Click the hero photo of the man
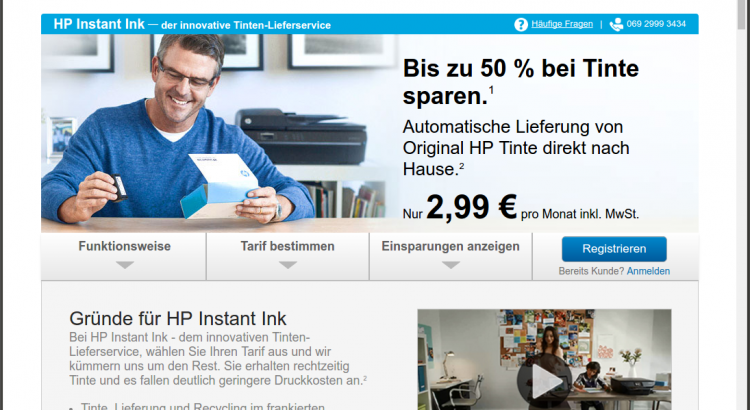Screen dimensions: 750x410 pyautogui.click(x=220, y=133)
